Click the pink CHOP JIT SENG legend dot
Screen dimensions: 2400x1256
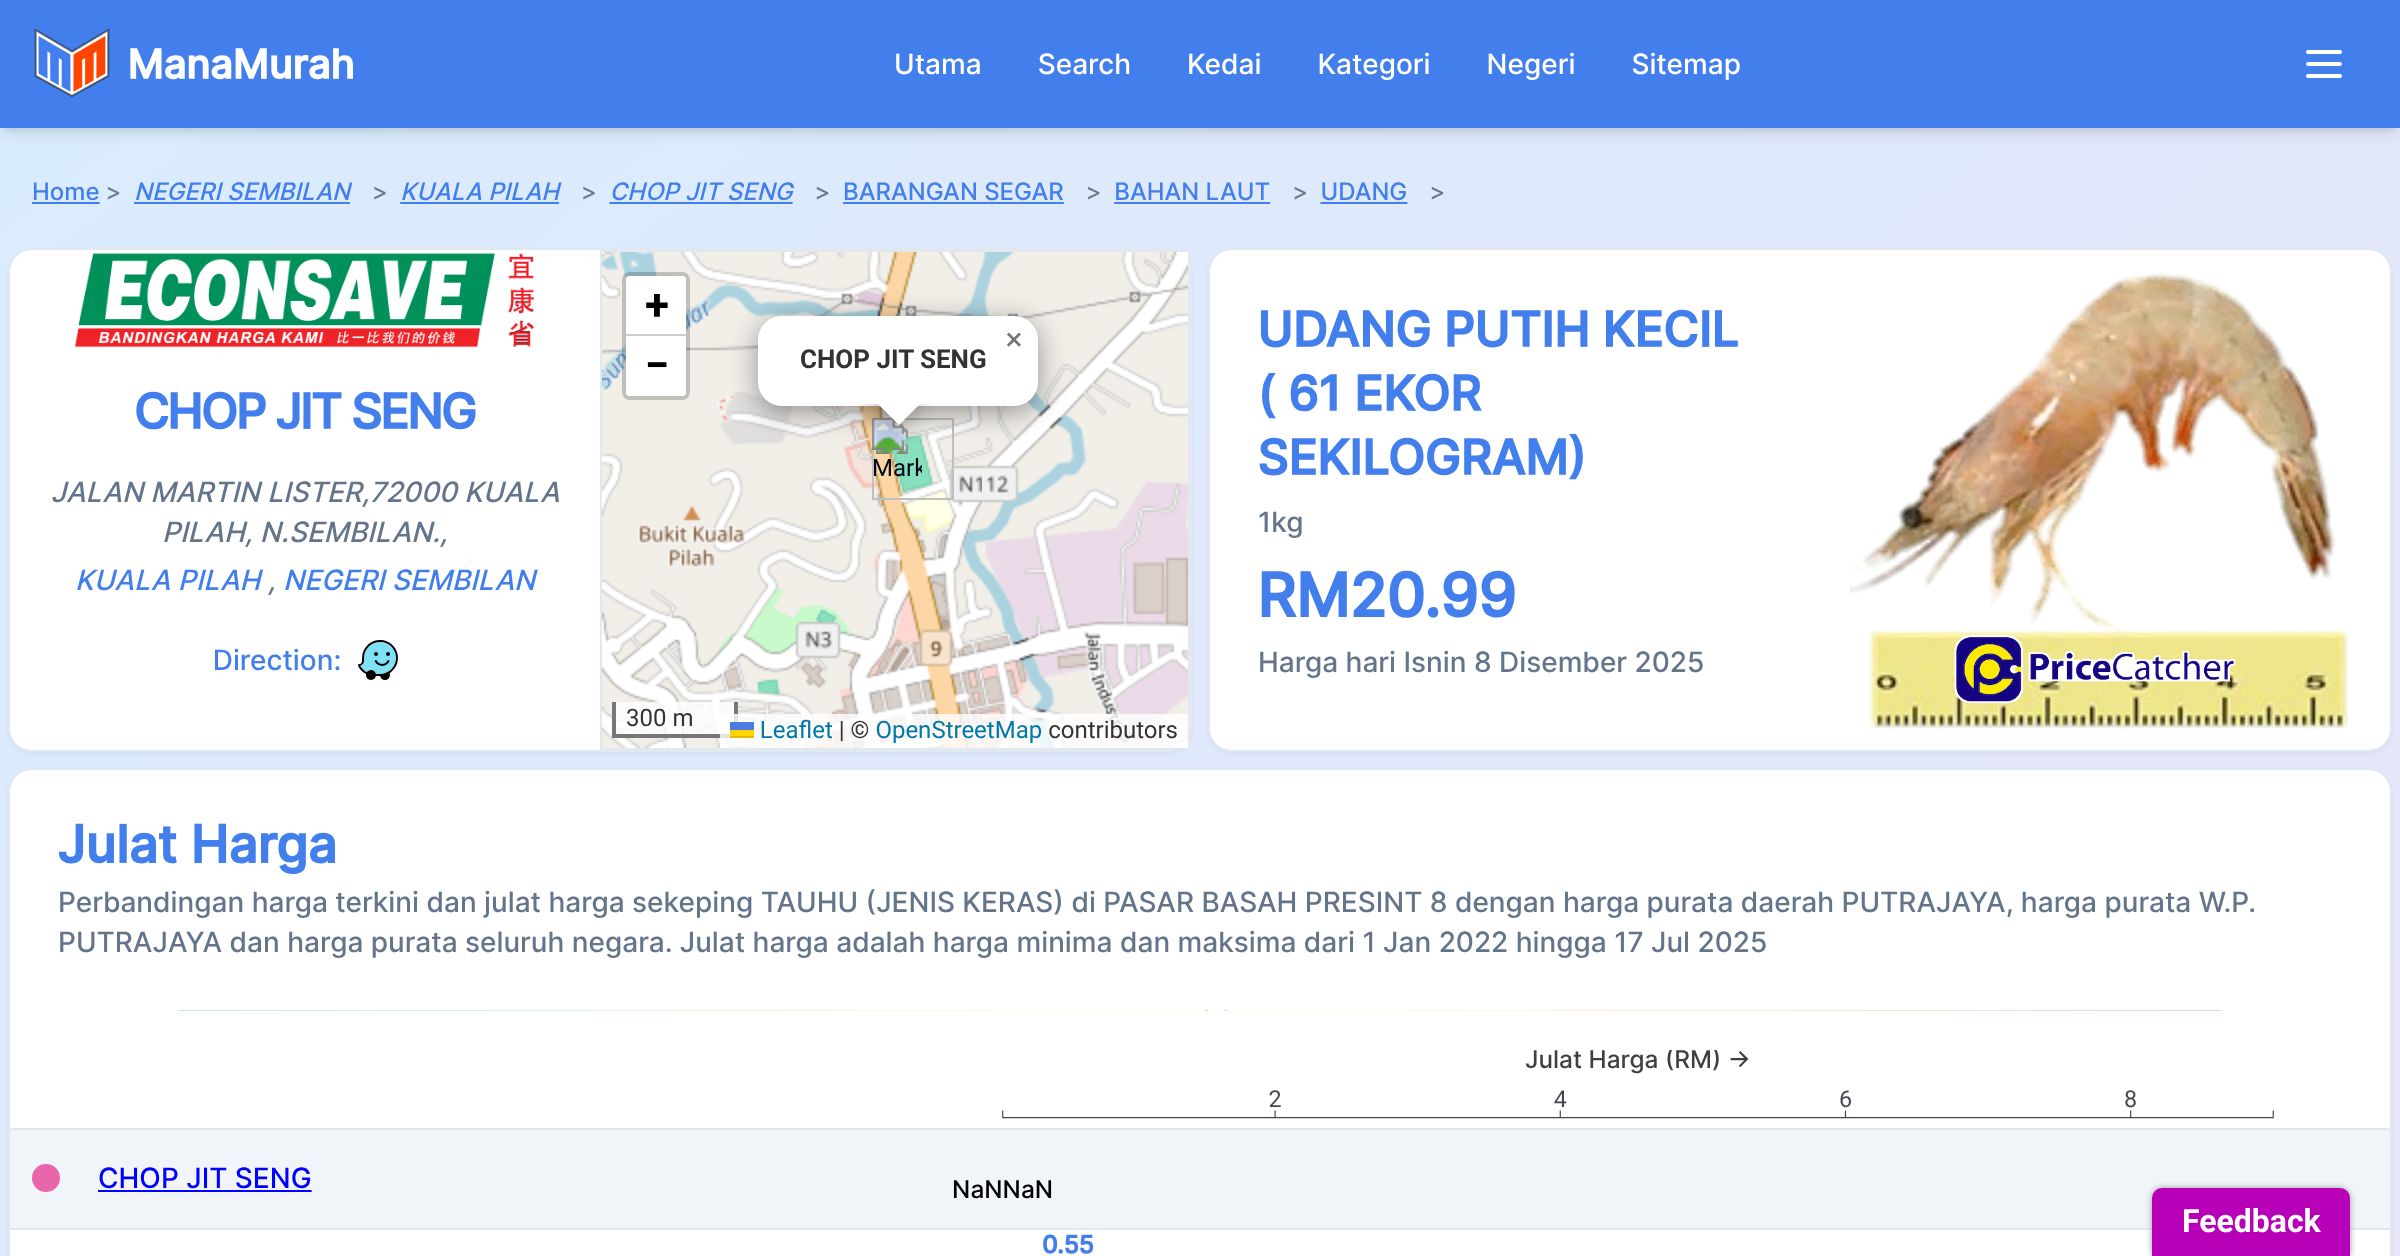click(x=46, y=1178)
